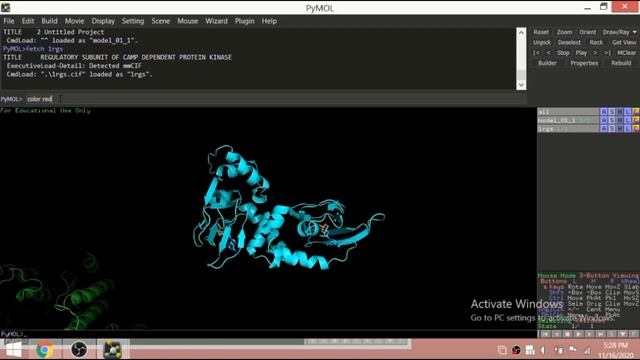Click the MClear button
Screen dimensions: 640x360
point(627,53)
